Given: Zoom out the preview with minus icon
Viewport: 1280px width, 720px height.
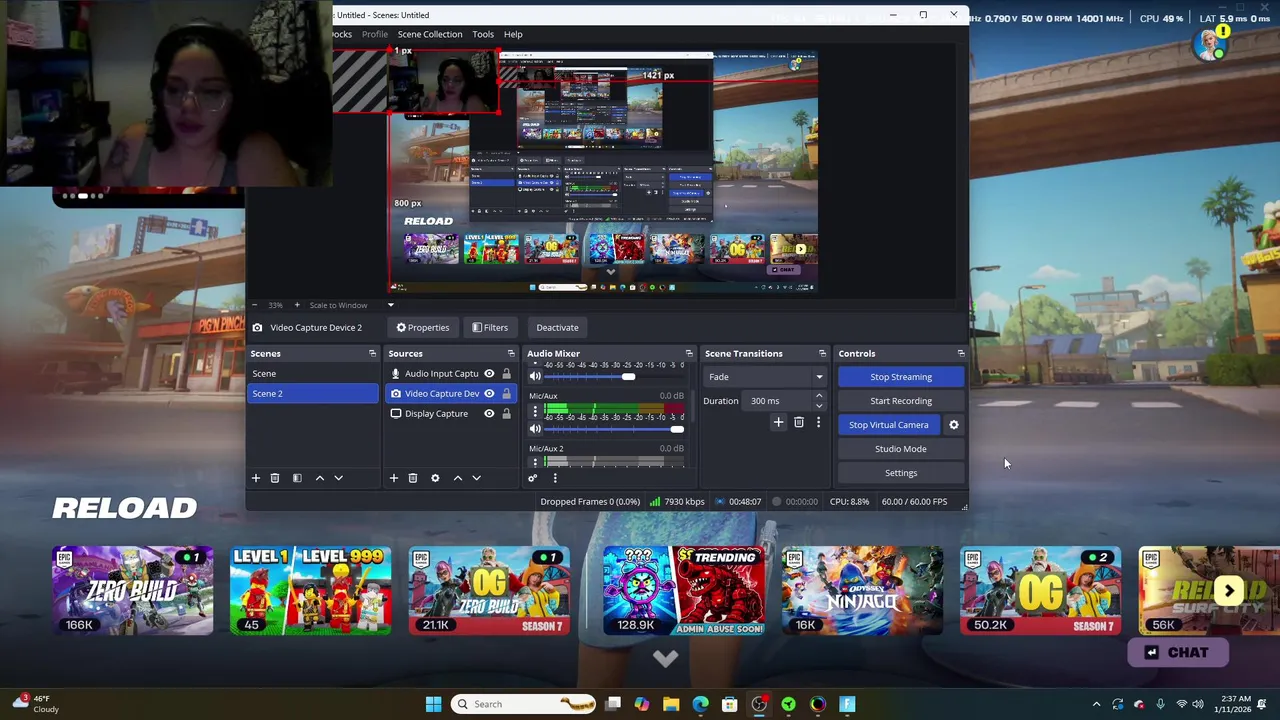Looking at the screenshot, I should 254,305.
